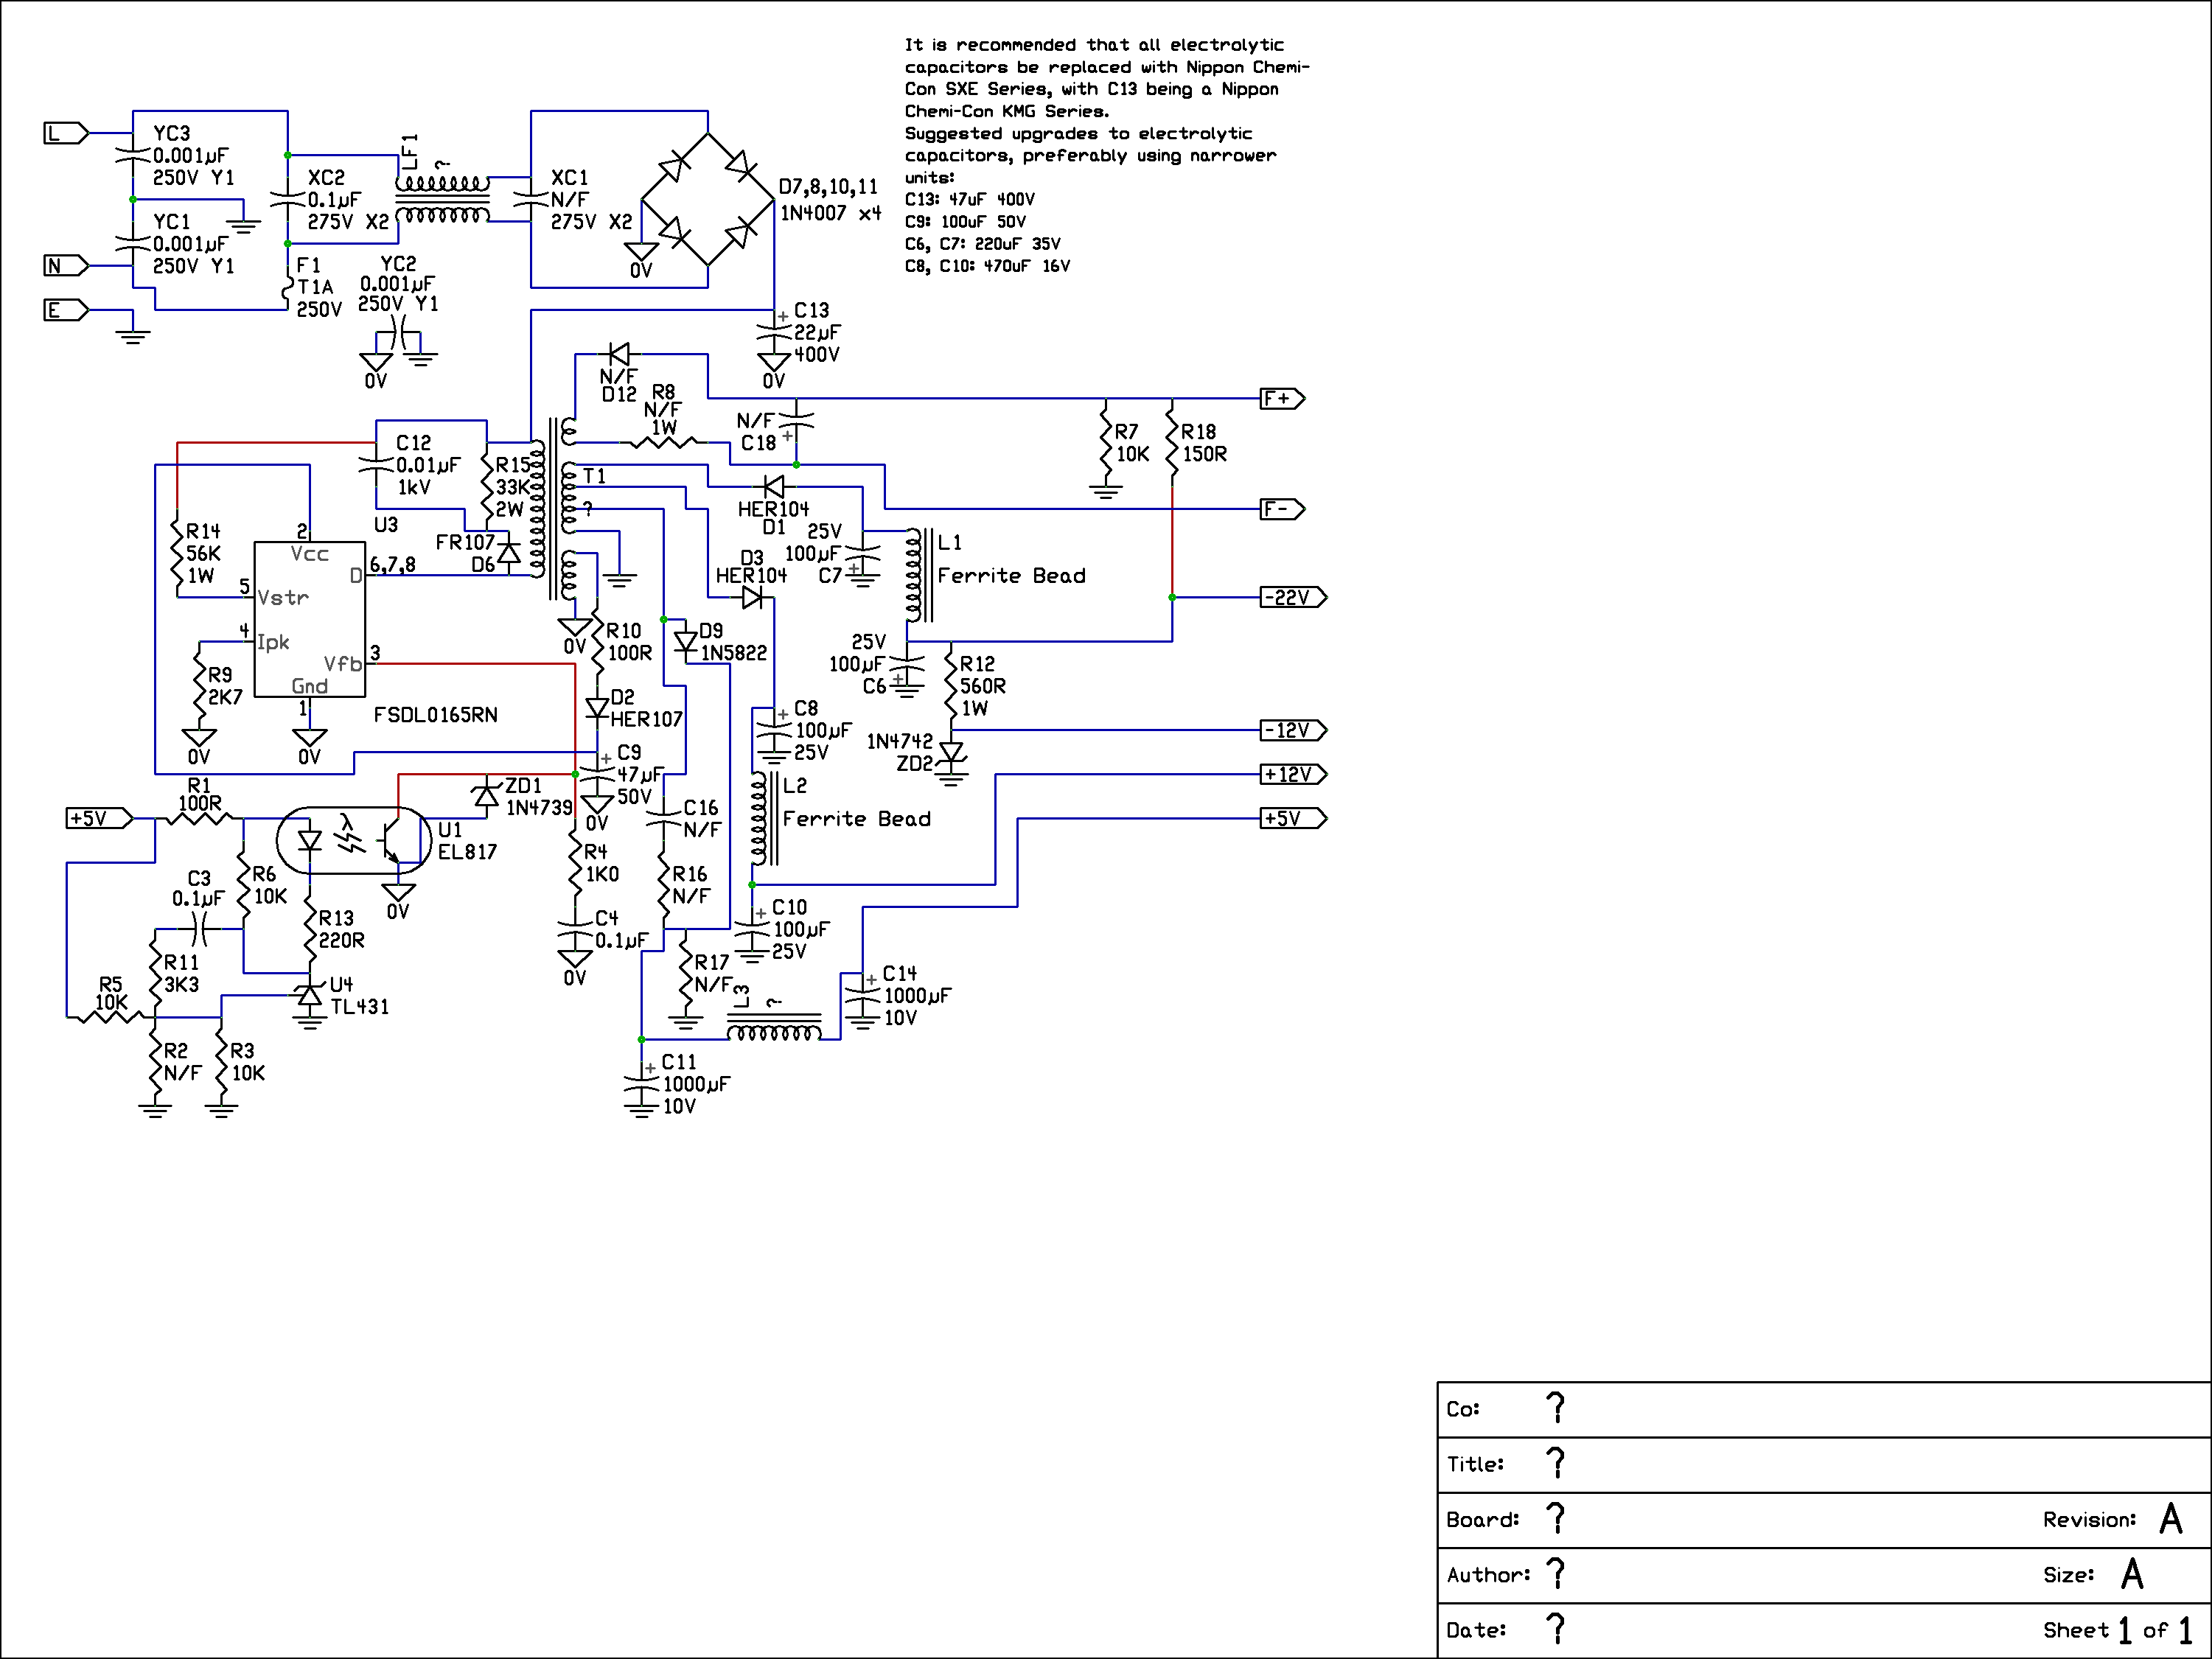Select the 'Revision:' label in title block

2089,1520
